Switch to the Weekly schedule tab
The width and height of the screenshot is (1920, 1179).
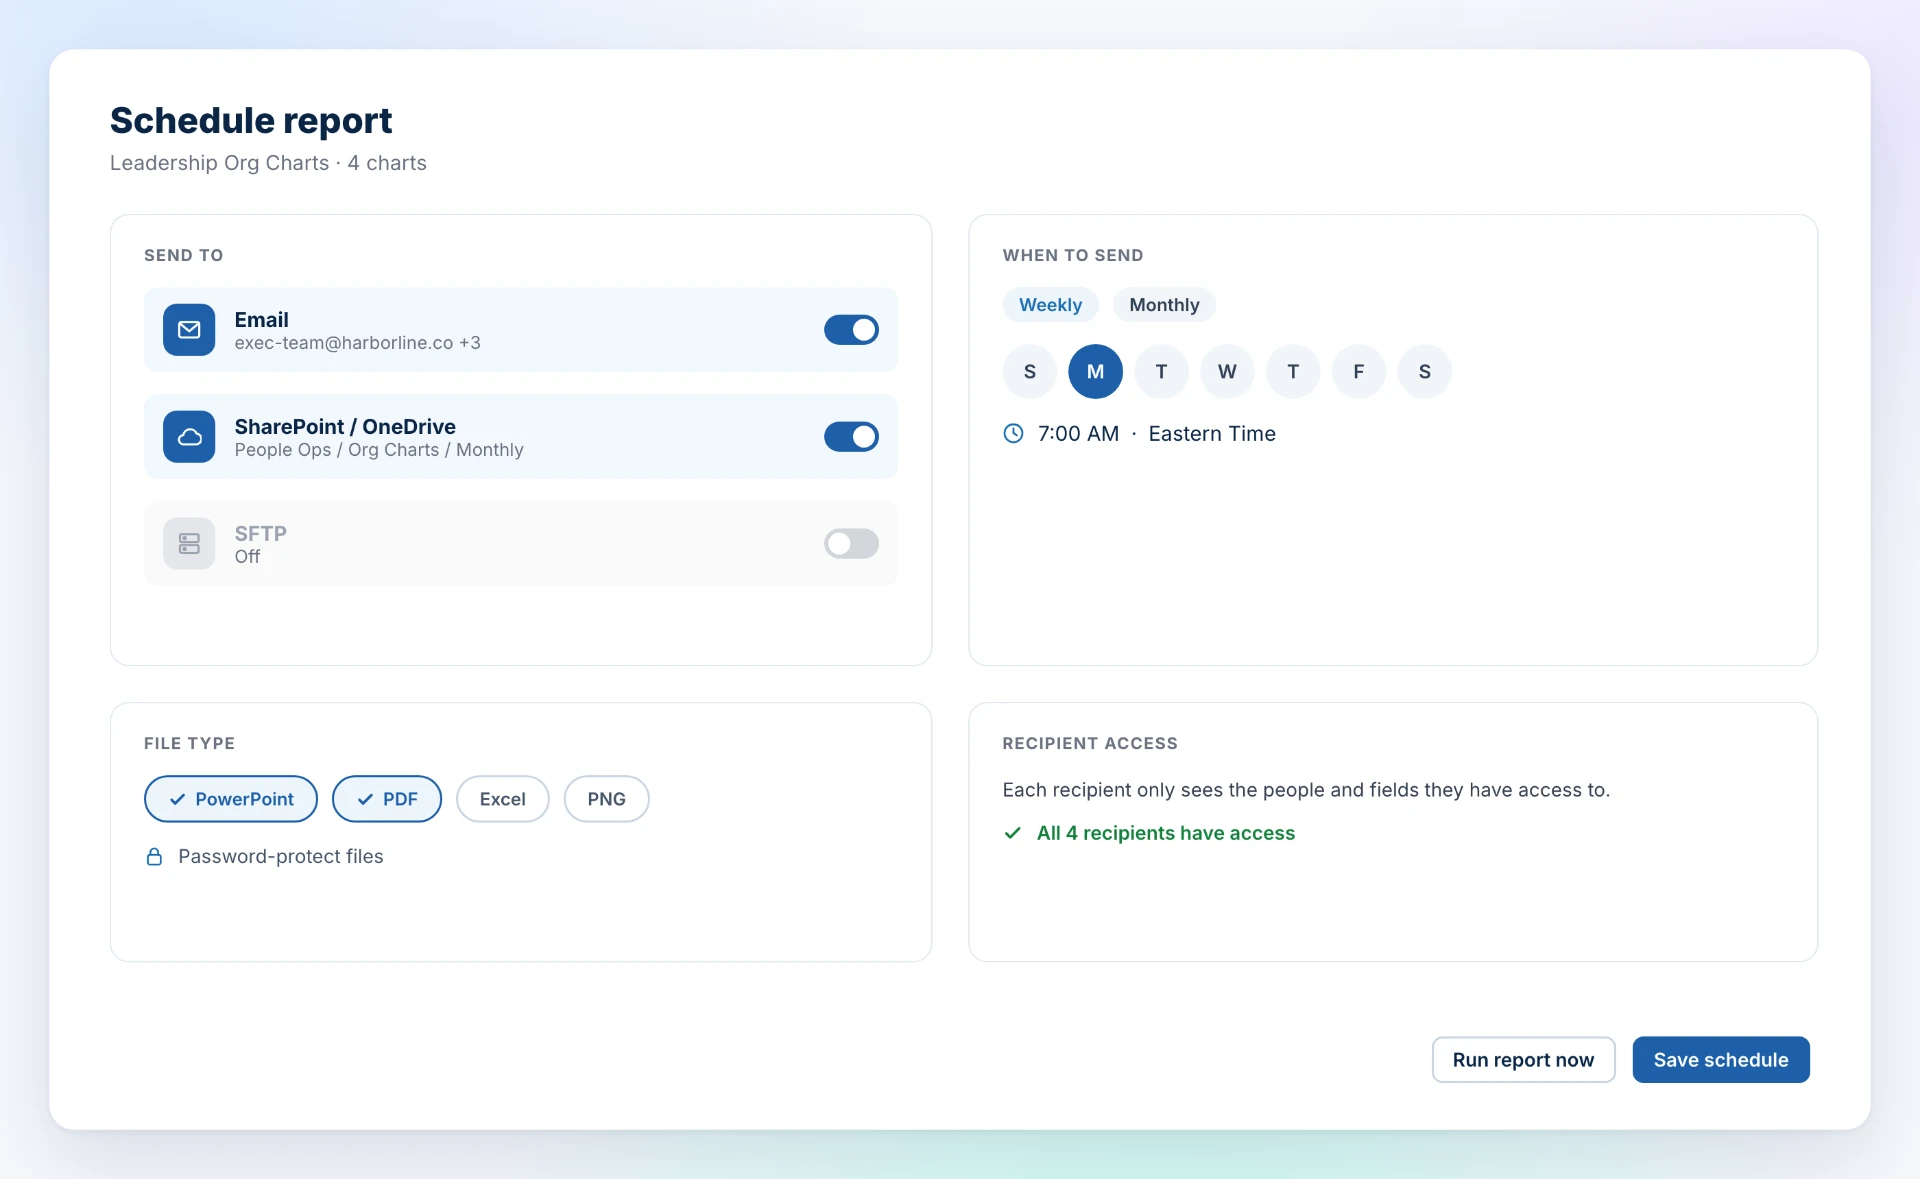(1050, 305)
